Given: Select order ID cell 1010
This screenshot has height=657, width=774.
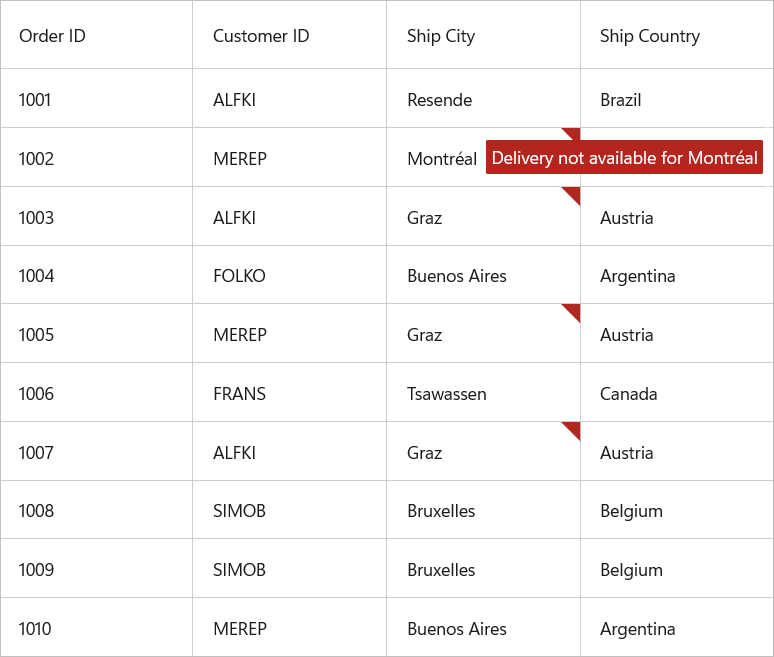Looking at the screenshot, I should point(36,629).
